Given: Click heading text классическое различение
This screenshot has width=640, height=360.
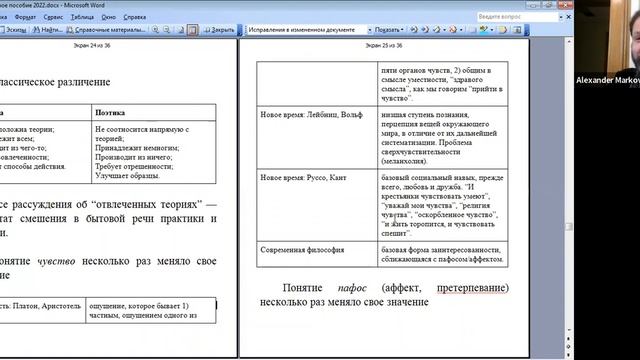Looking at the screenshot, I should tap(55, 82).
